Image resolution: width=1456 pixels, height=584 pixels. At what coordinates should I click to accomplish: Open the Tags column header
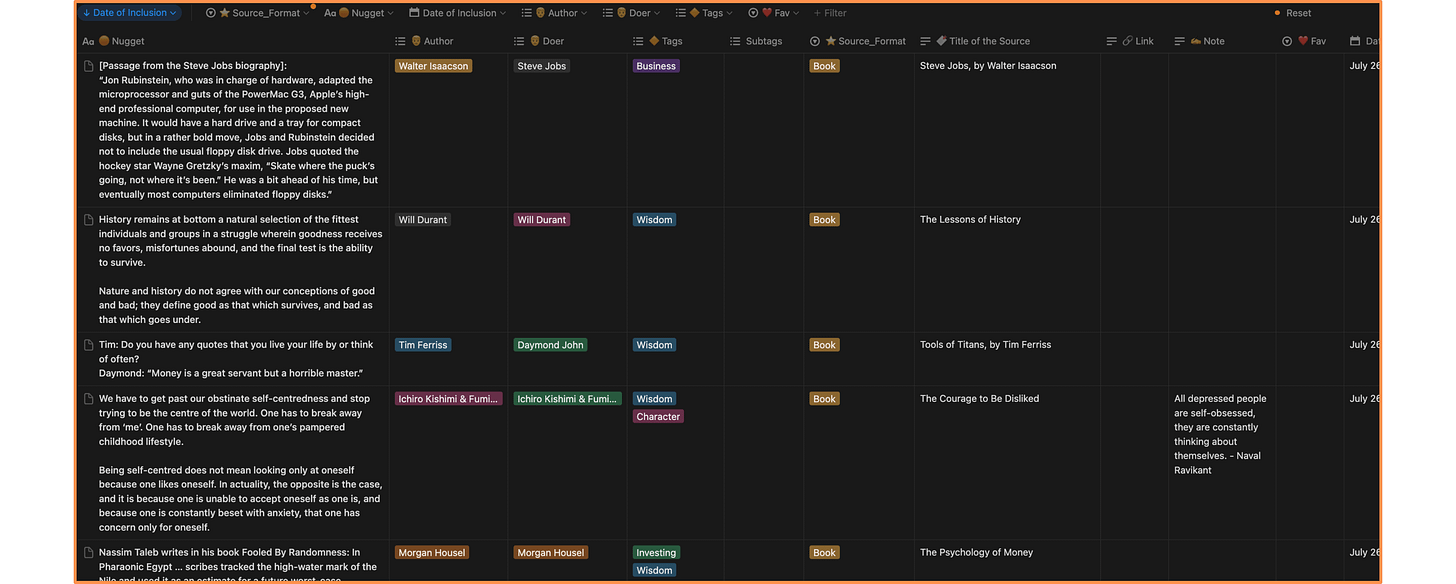676,41
